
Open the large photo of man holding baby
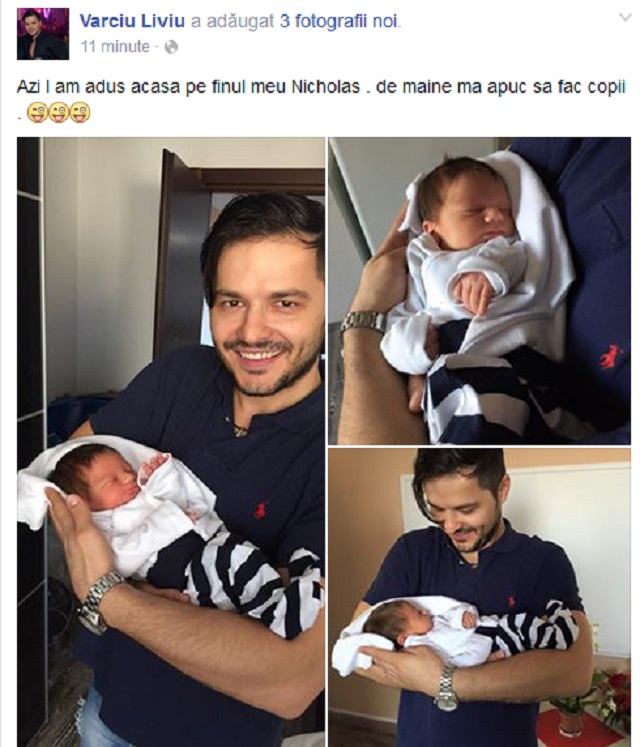171,442
